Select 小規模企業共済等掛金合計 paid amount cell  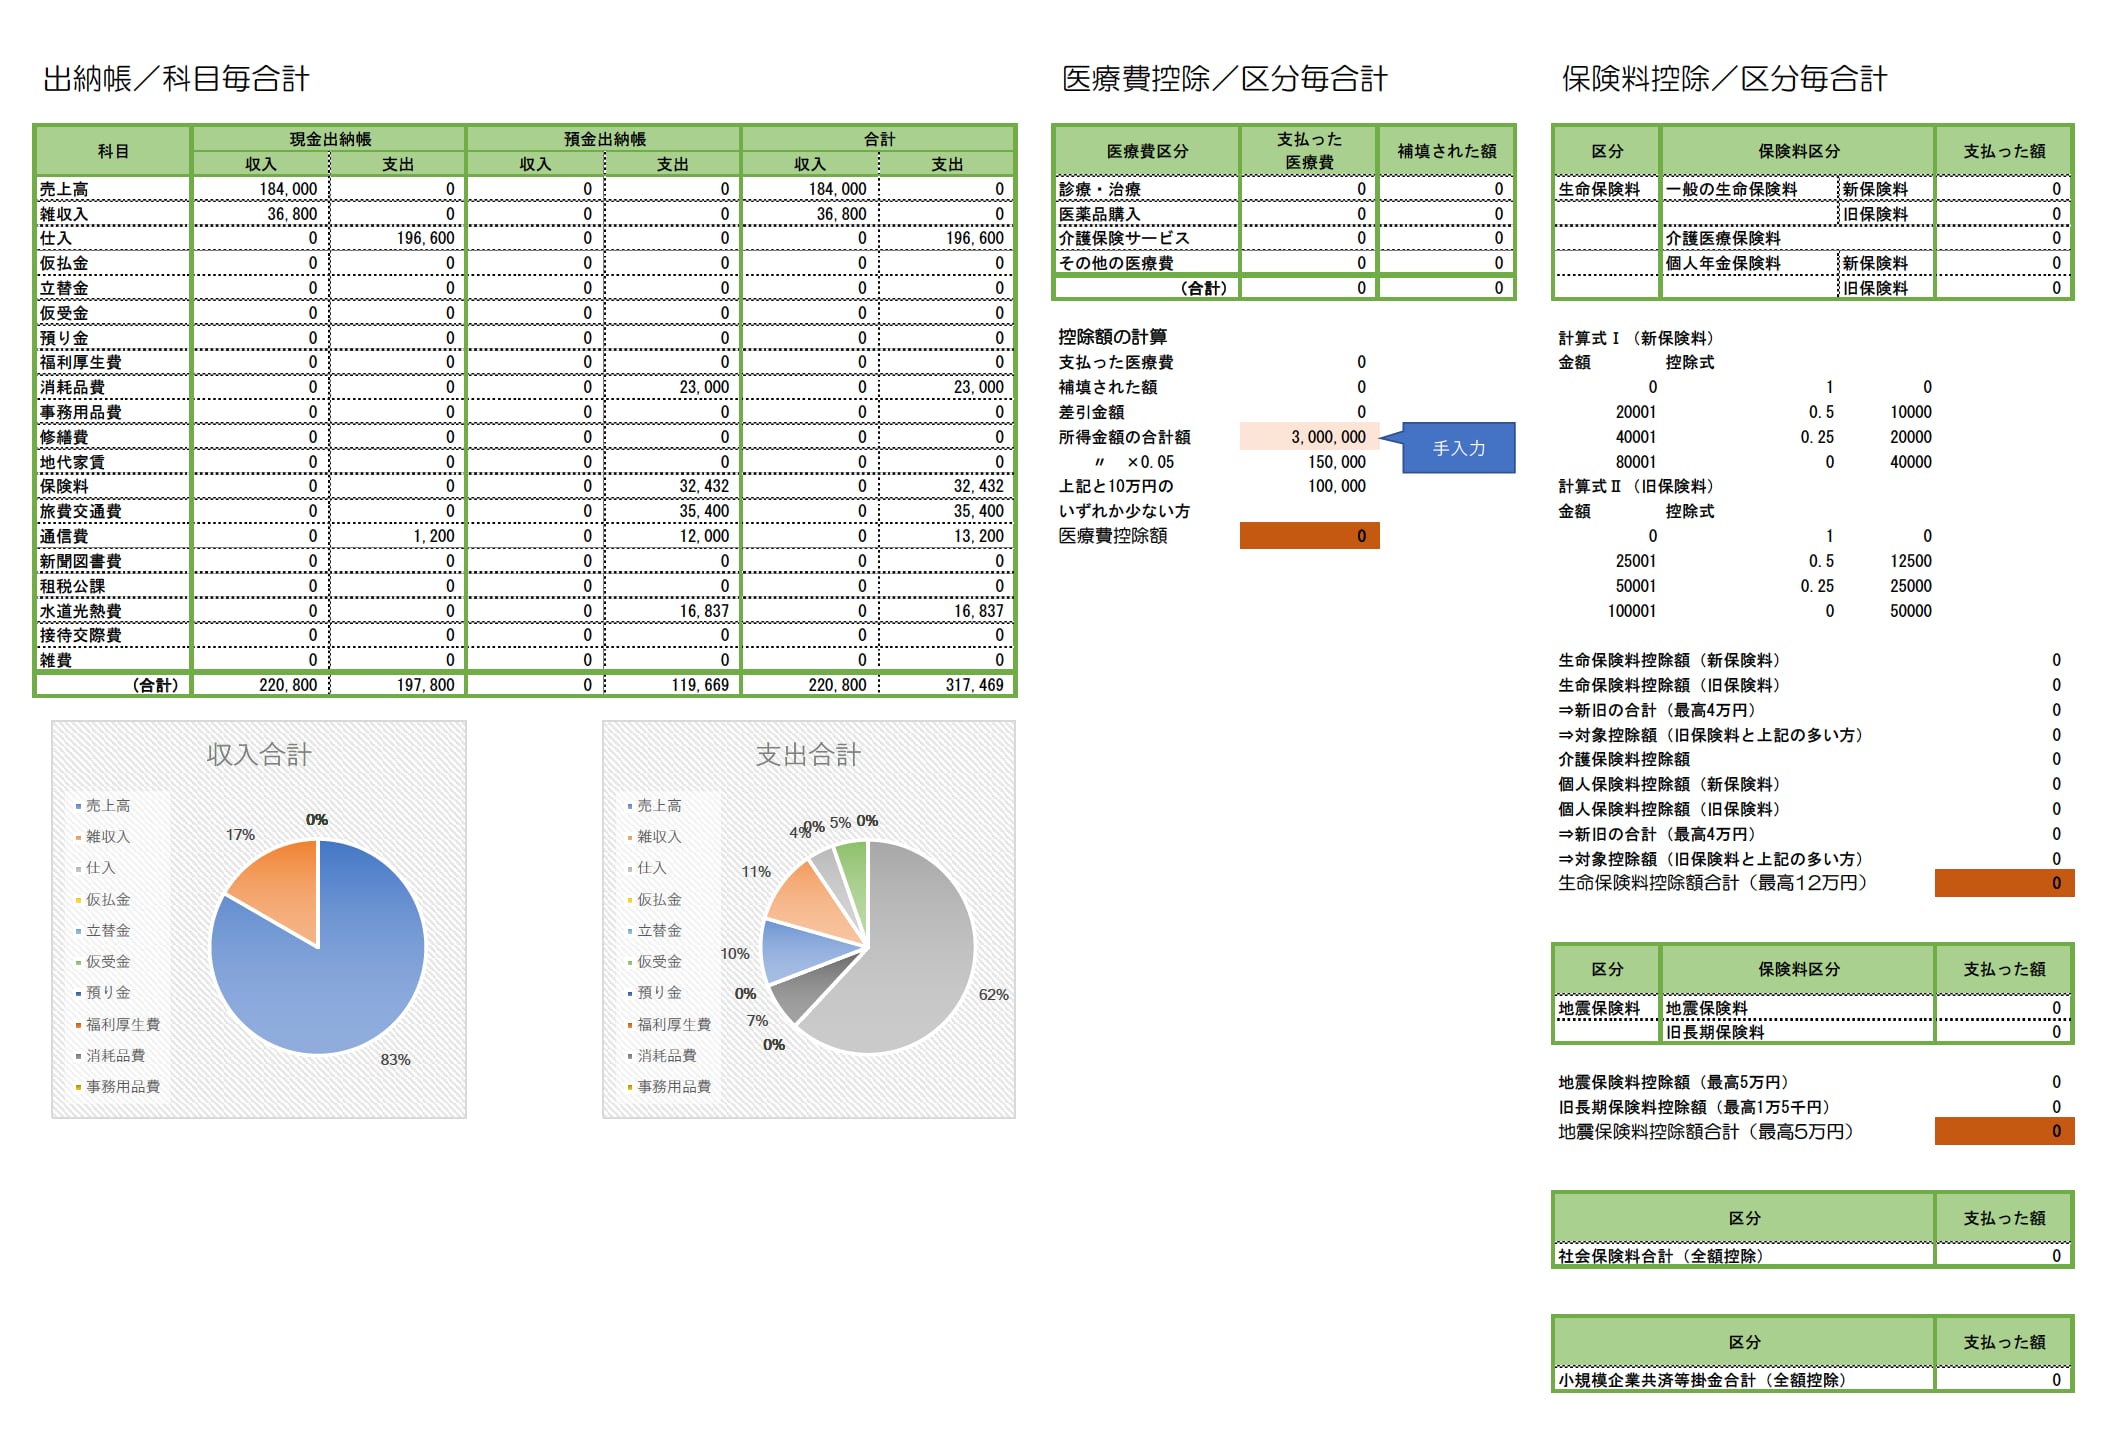2003,1380
